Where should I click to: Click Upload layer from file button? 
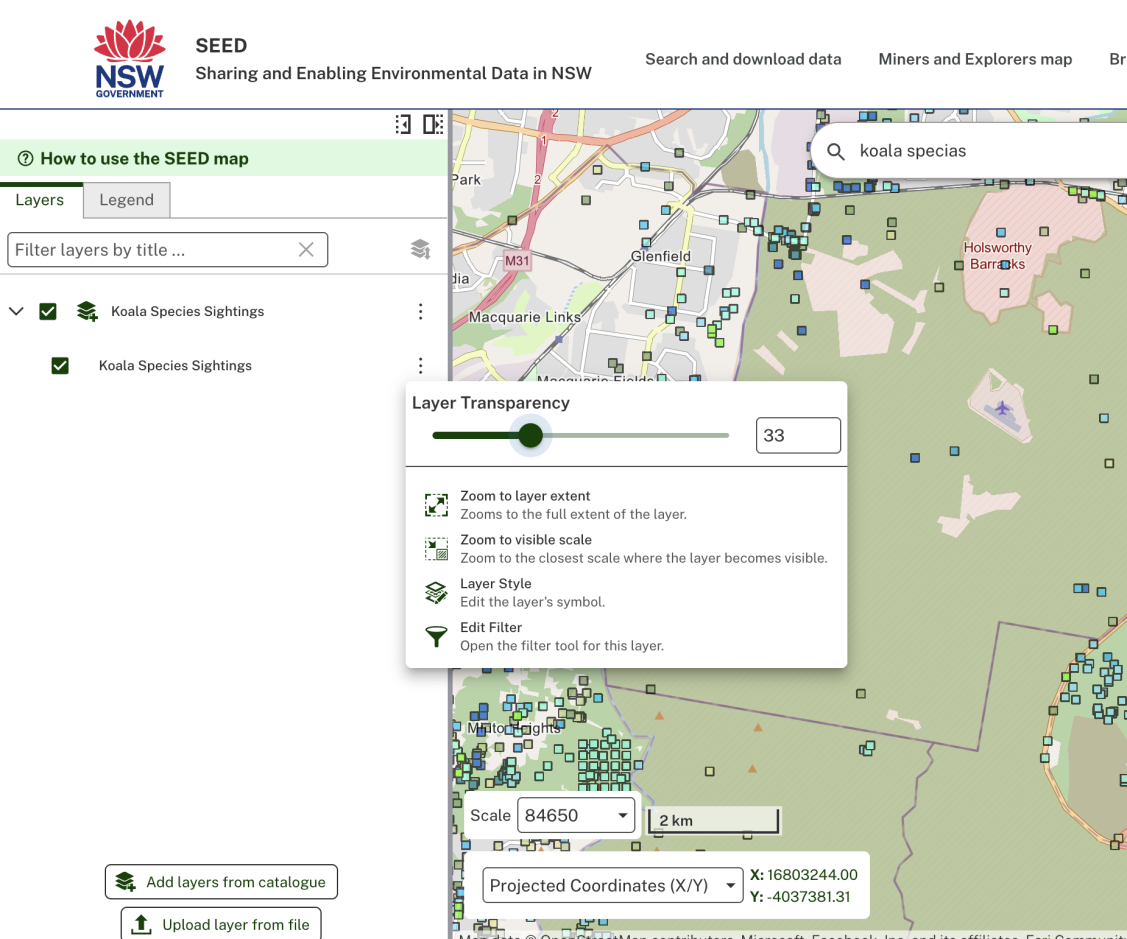point(221,924)
